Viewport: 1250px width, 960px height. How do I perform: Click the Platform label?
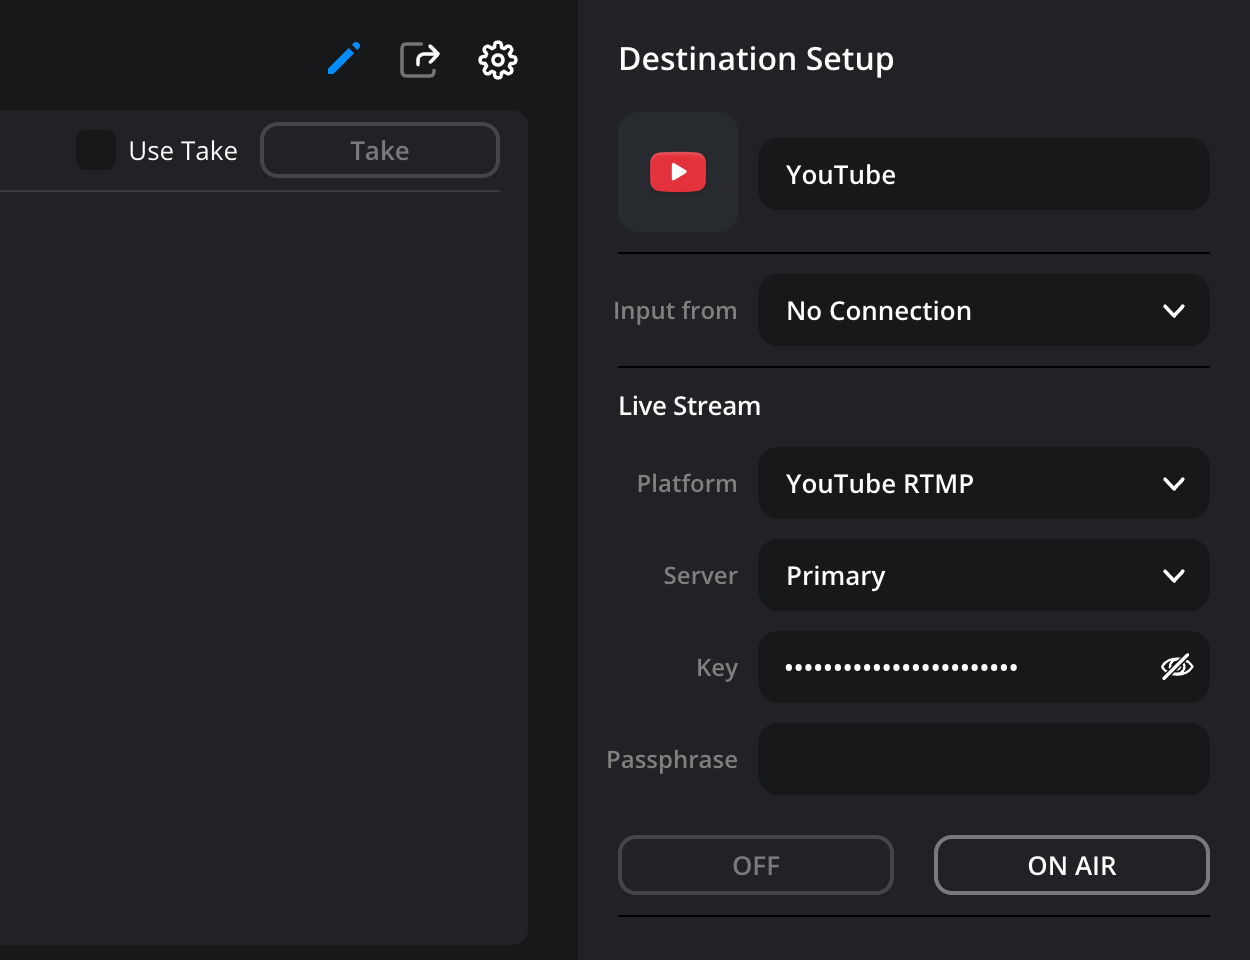pos(687,484)
